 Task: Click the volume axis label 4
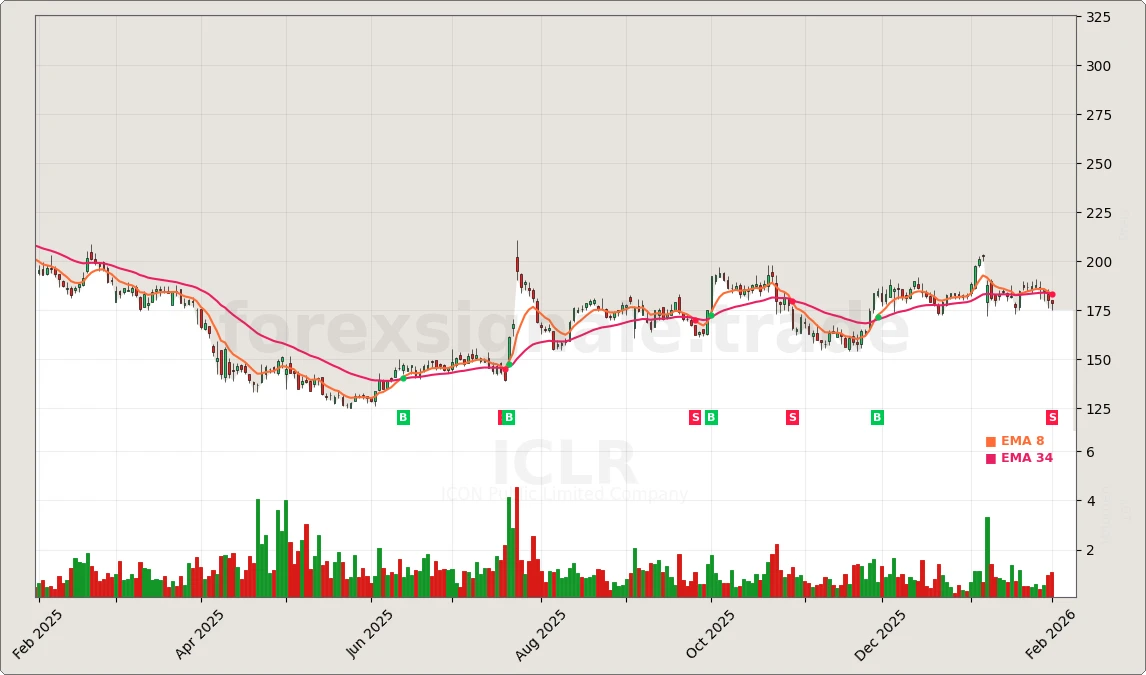click(1091, 501)
